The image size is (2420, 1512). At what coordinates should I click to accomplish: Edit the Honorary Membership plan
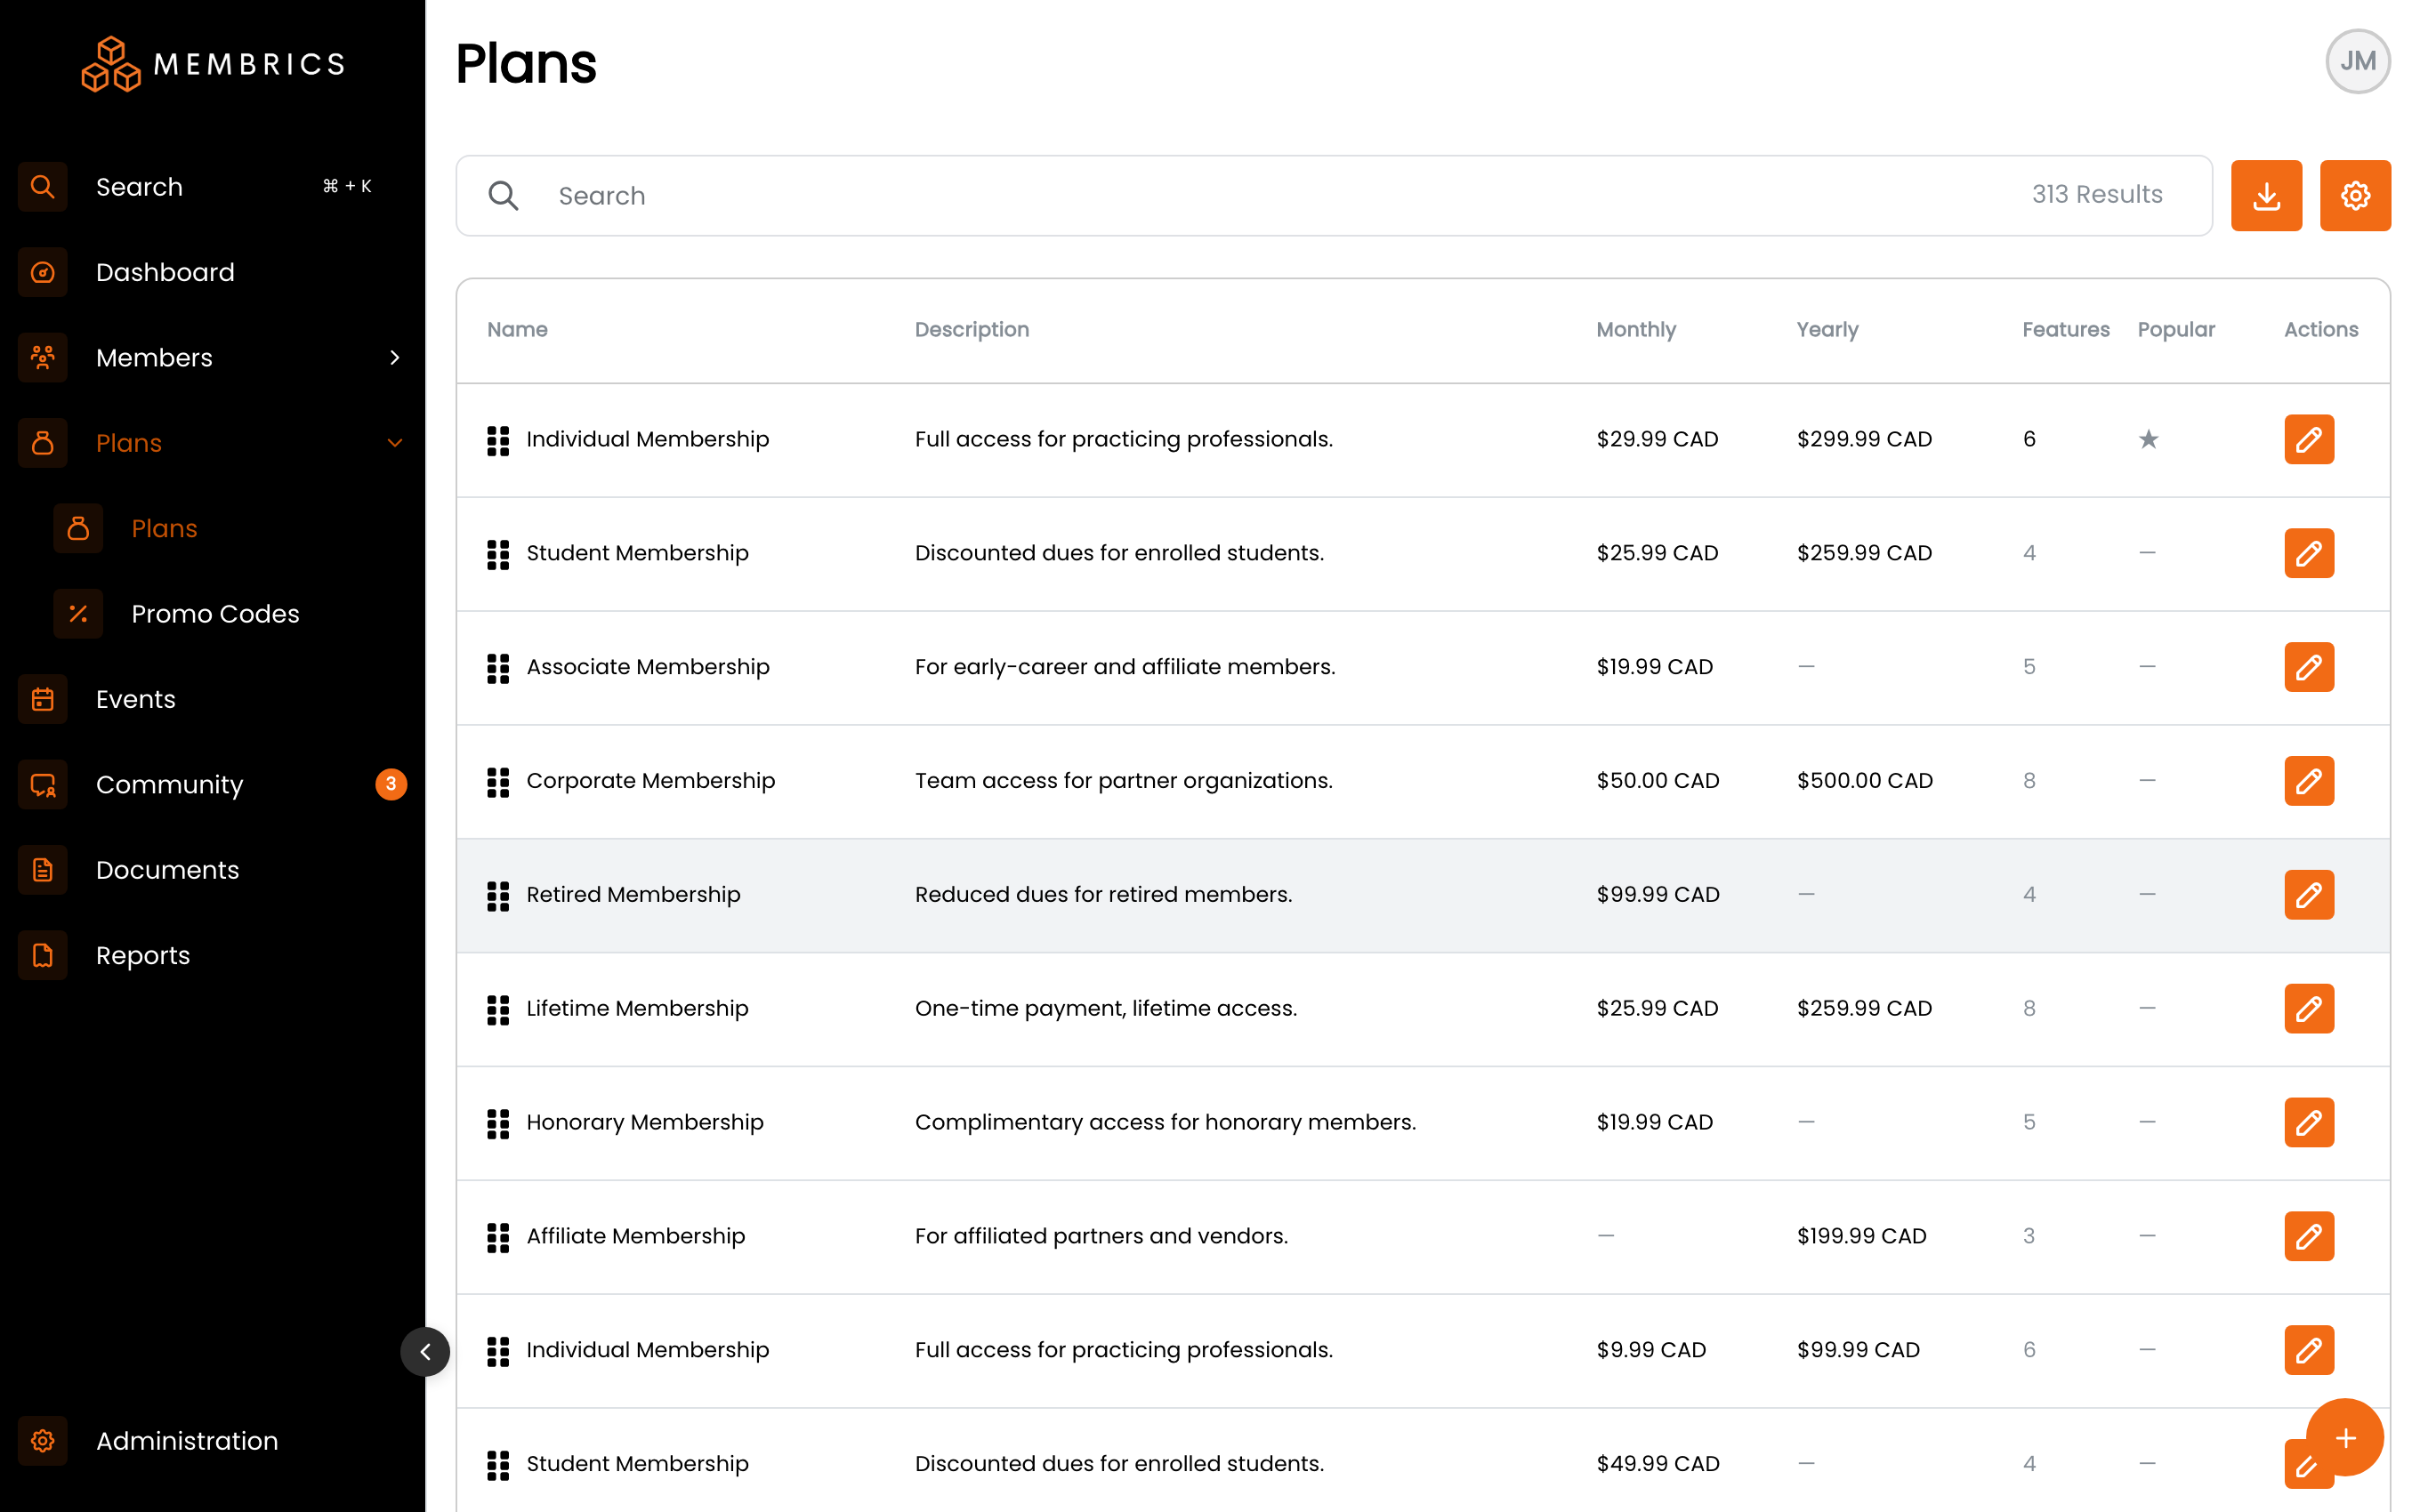pyautogui.click(x=2309, y=1122)
